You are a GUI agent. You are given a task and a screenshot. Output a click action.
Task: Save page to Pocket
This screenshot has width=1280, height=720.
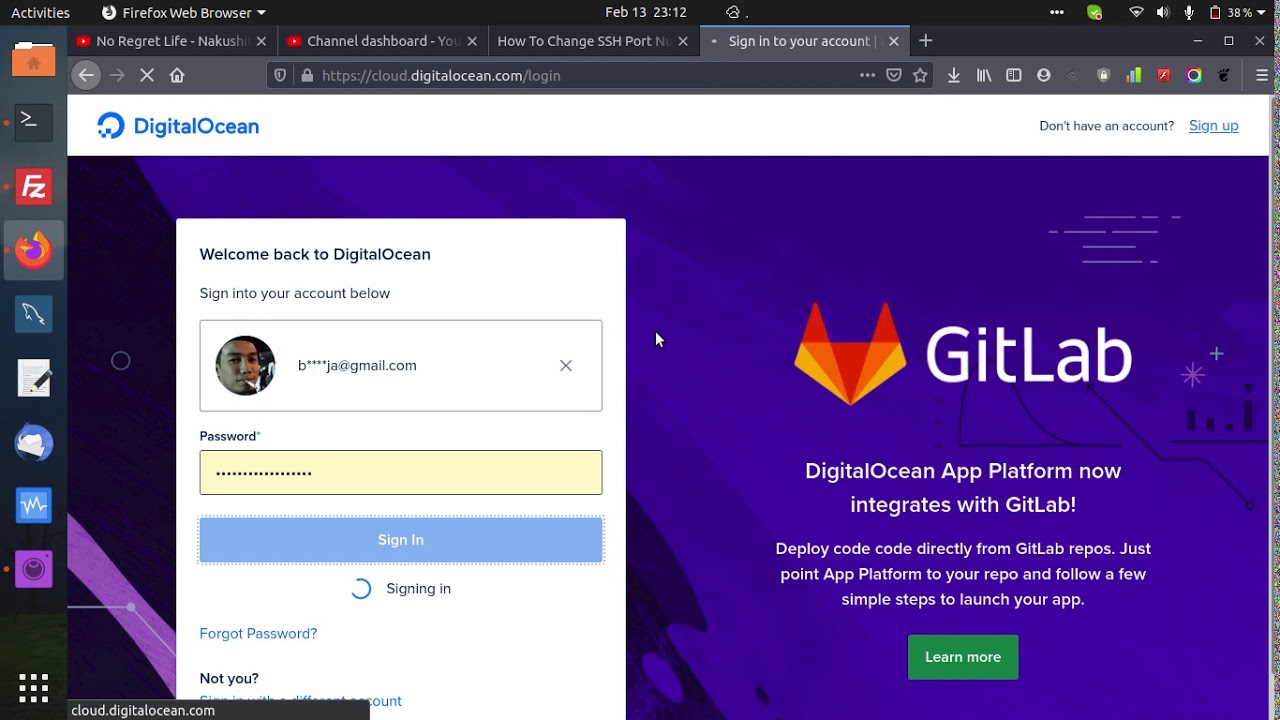[x=894, y=75]
